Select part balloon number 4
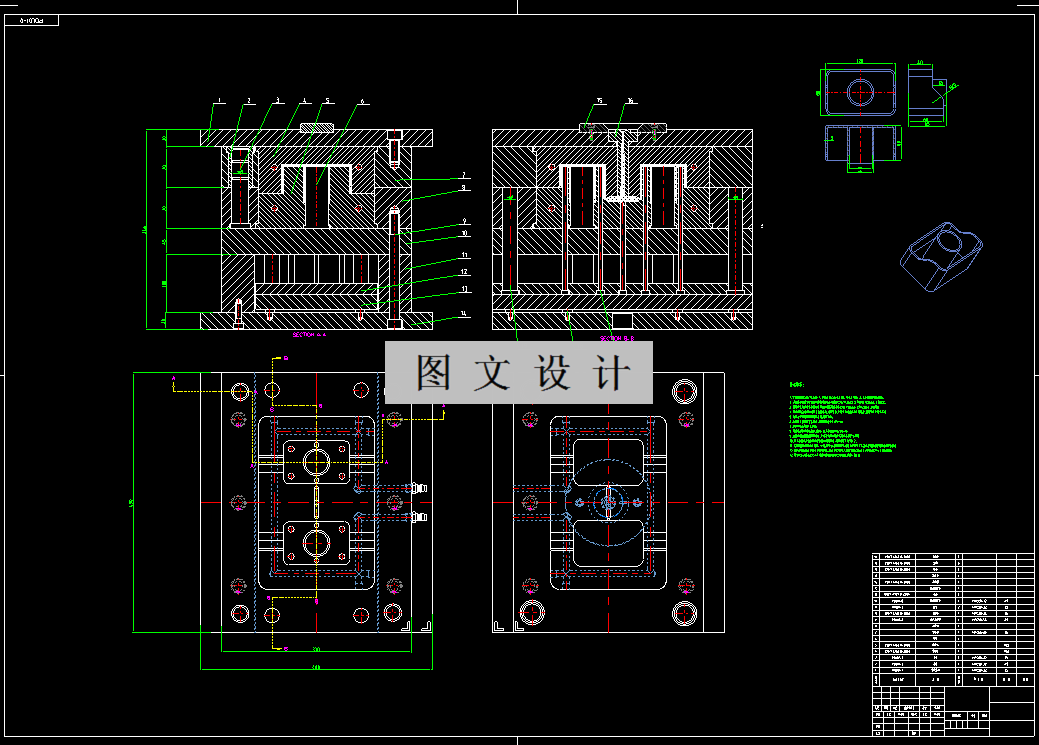This screenshot has width=1039, height=745. [304, 101]
